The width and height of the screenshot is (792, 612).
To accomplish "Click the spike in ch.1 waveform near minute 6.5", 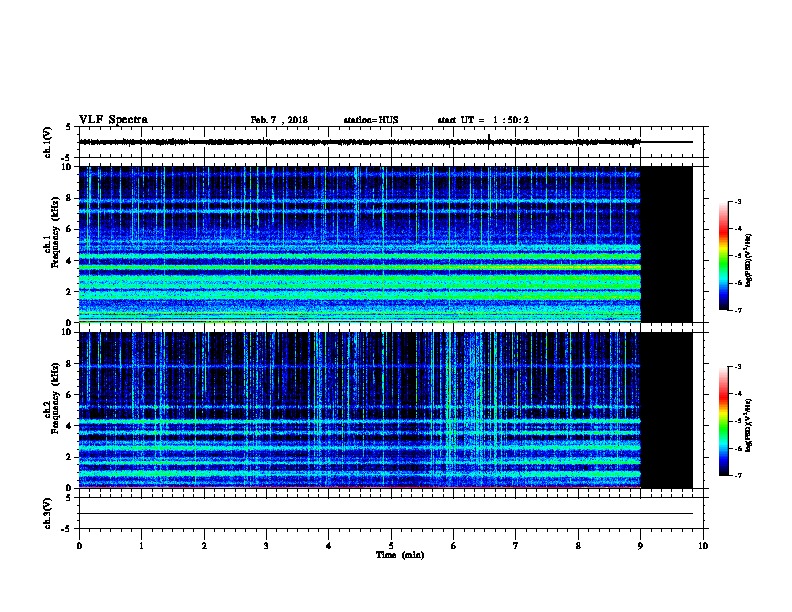I will click(x=489, y=141).
